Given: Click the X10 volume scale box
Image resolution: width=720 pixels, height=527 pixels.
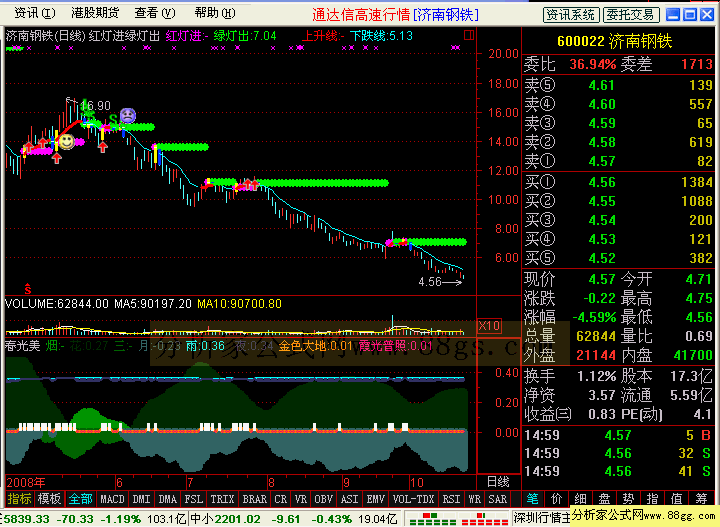Looking at the screenshot, I should (489, 326).
